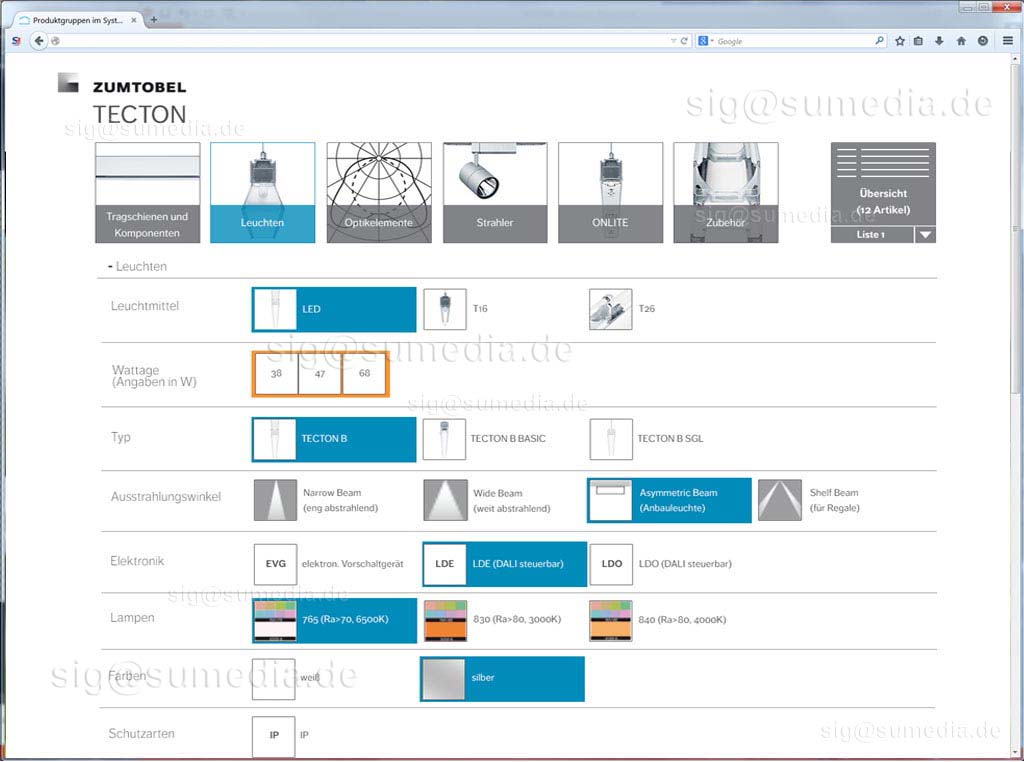Click the browser home icon
1024x762 pixels.
(961, 41)
